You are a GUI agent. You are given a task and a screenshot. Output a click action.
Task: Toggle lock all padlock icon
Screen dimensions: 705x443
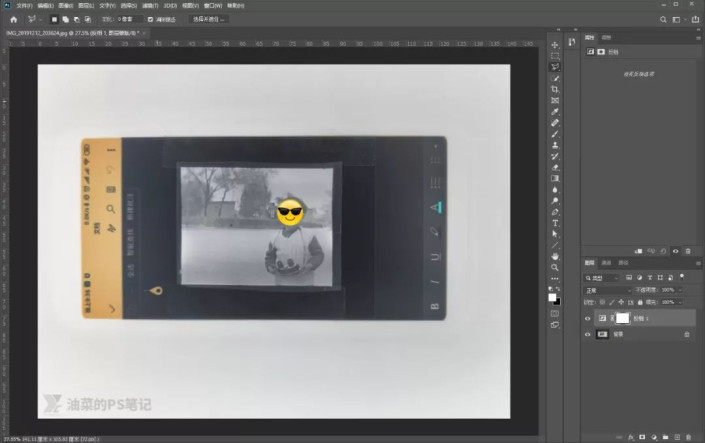[640, 302]
